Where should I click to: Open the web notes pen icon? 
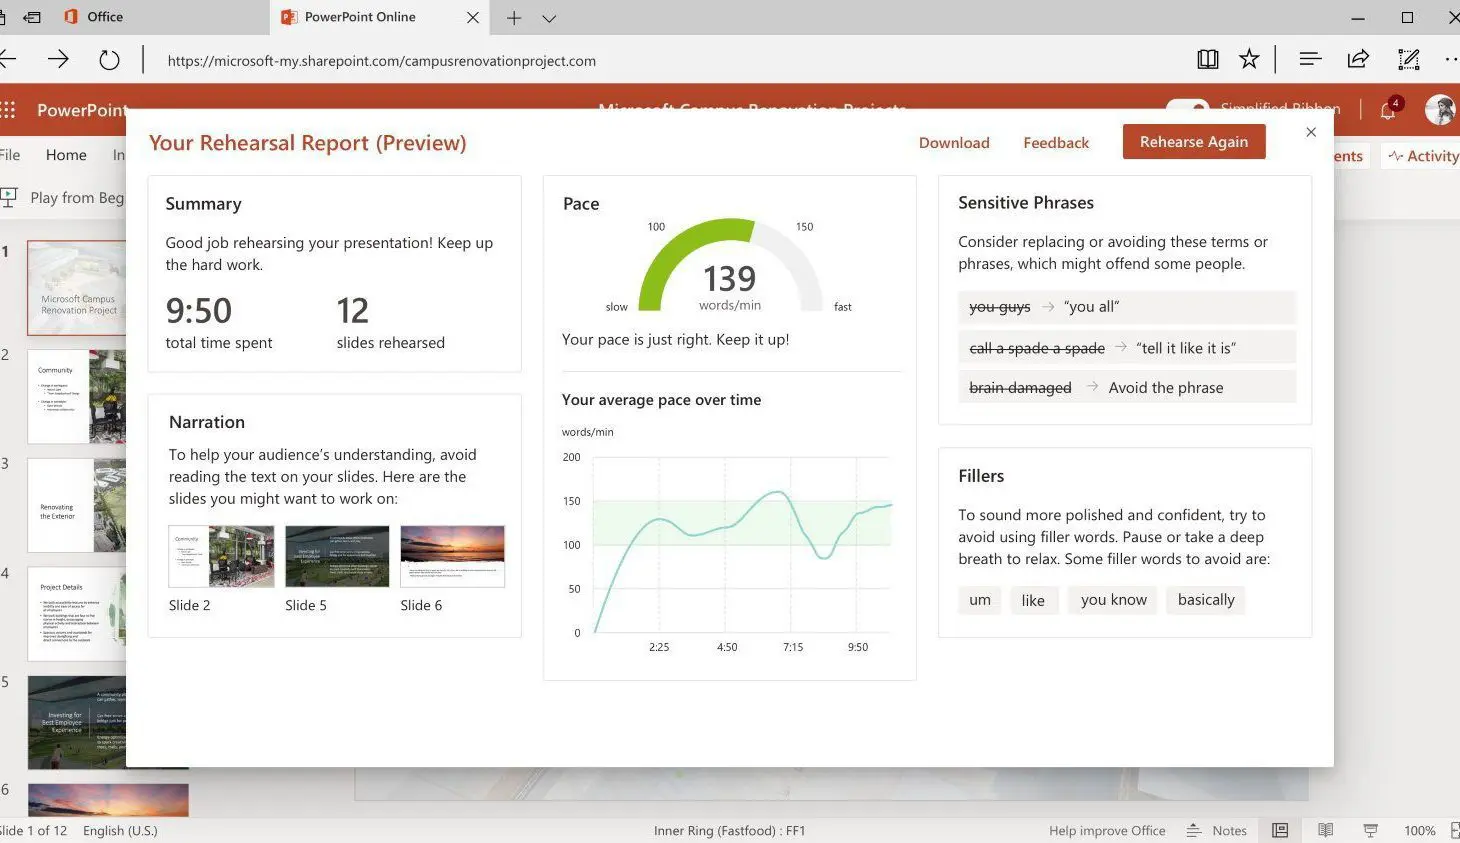(x=1409, y=60)
